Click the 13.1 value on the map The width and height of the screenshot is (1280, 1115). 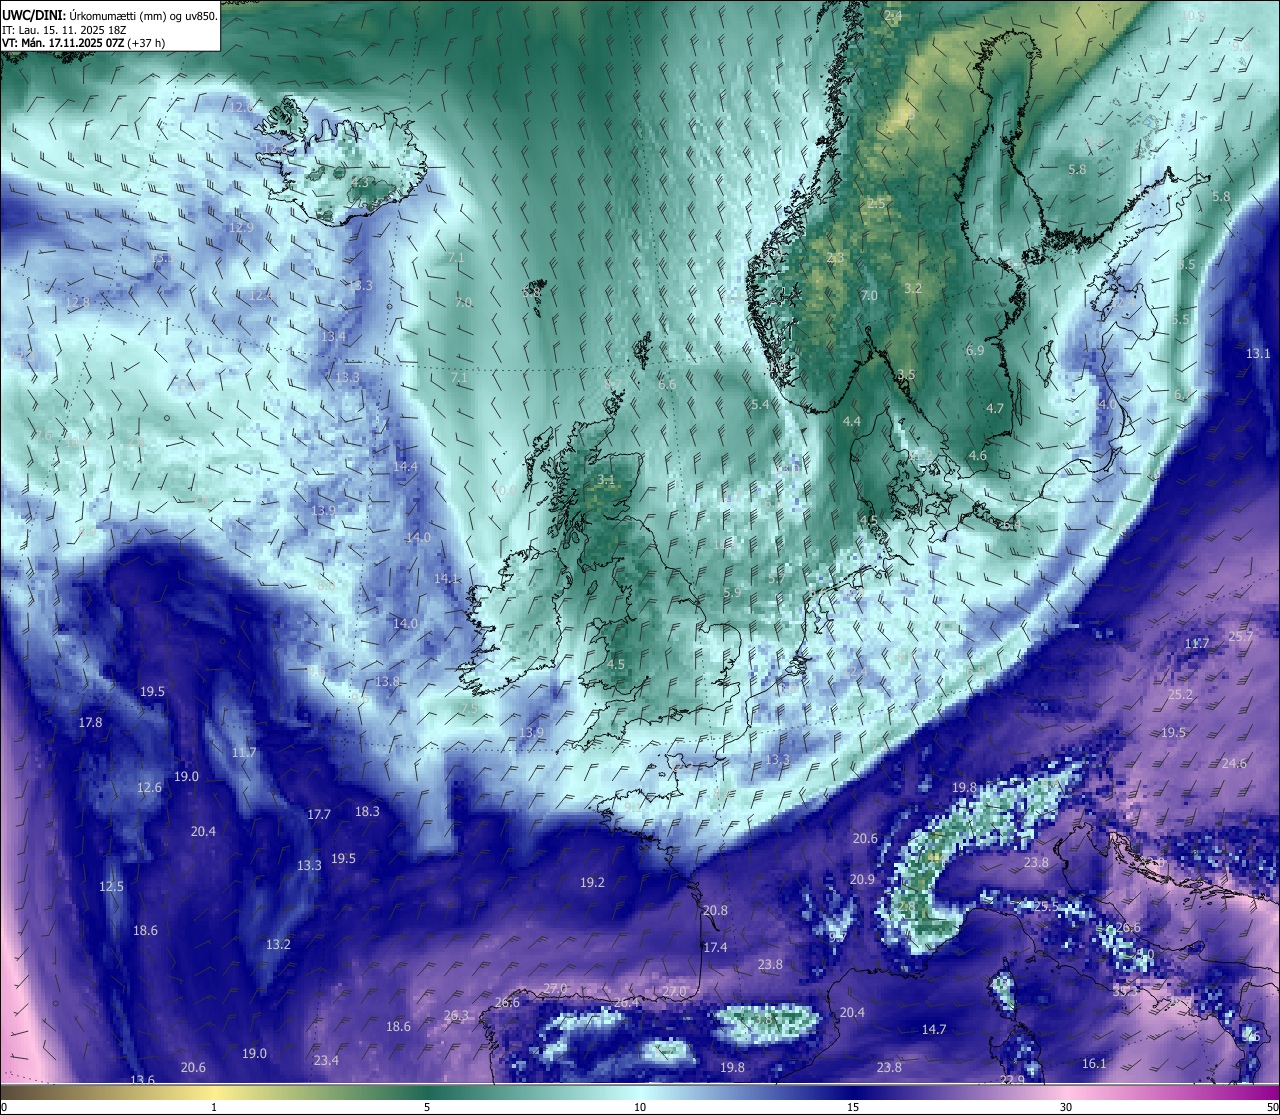coord(1258,353)
